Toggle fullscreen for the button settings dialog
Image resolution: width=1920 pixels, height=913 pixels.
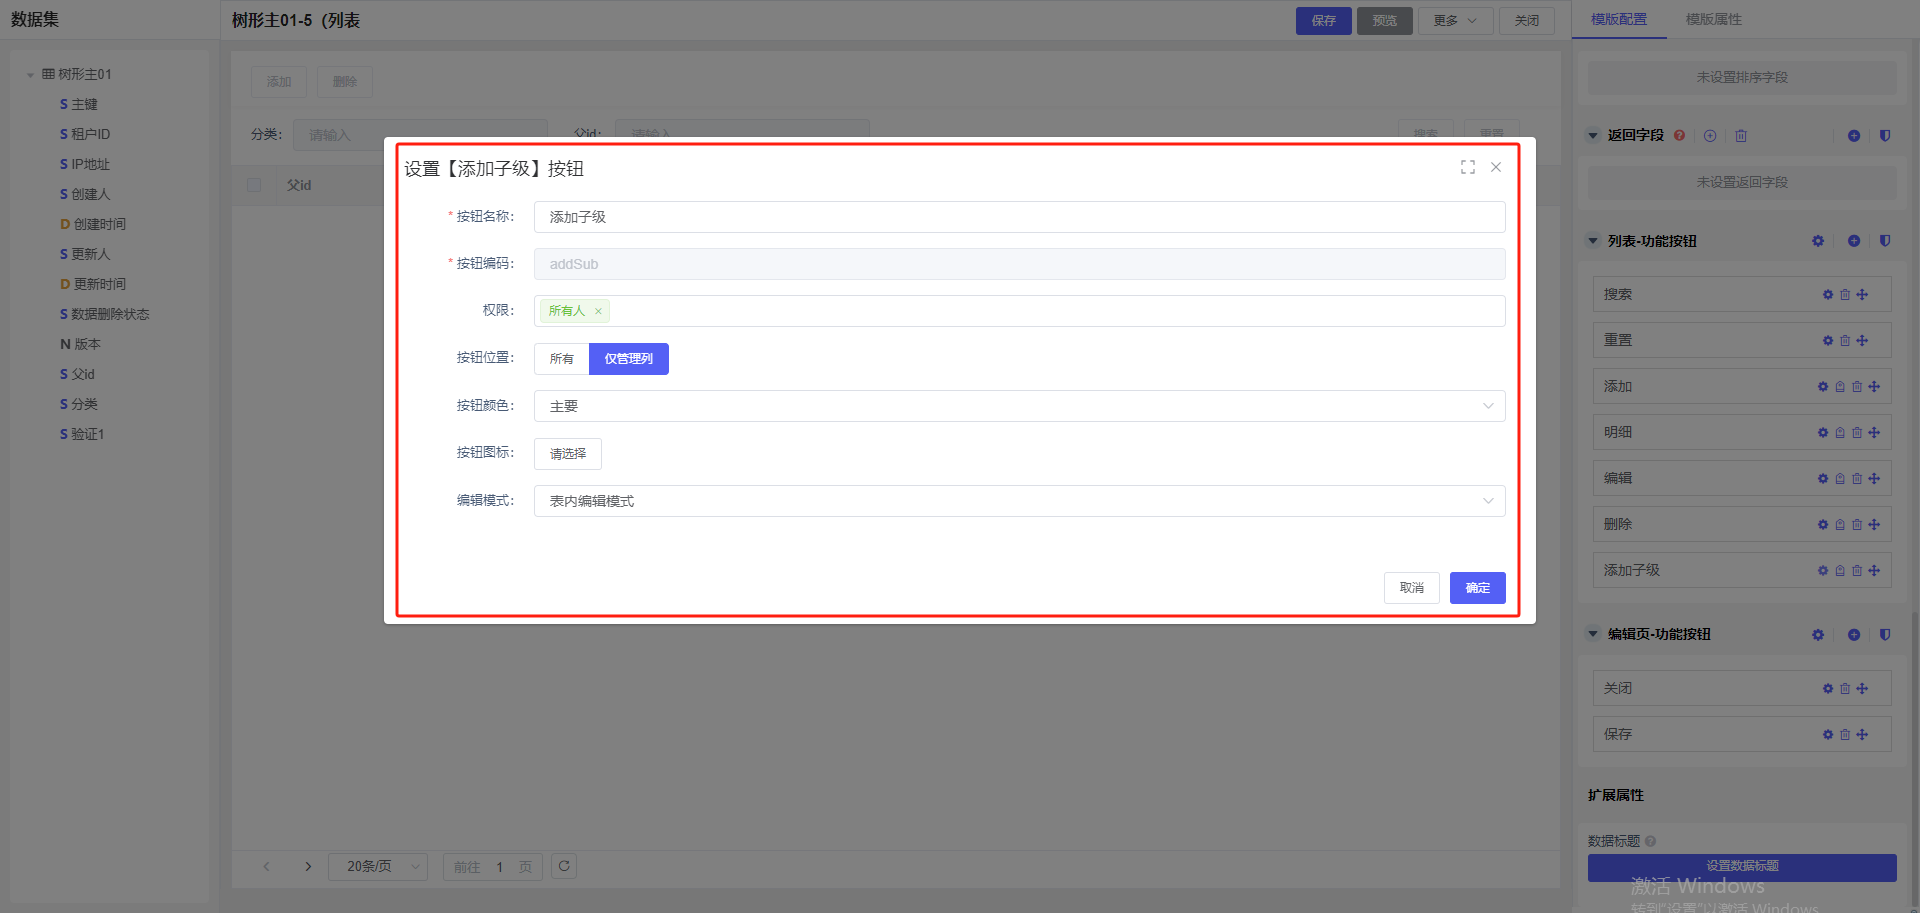click(x=1467, y=168)
